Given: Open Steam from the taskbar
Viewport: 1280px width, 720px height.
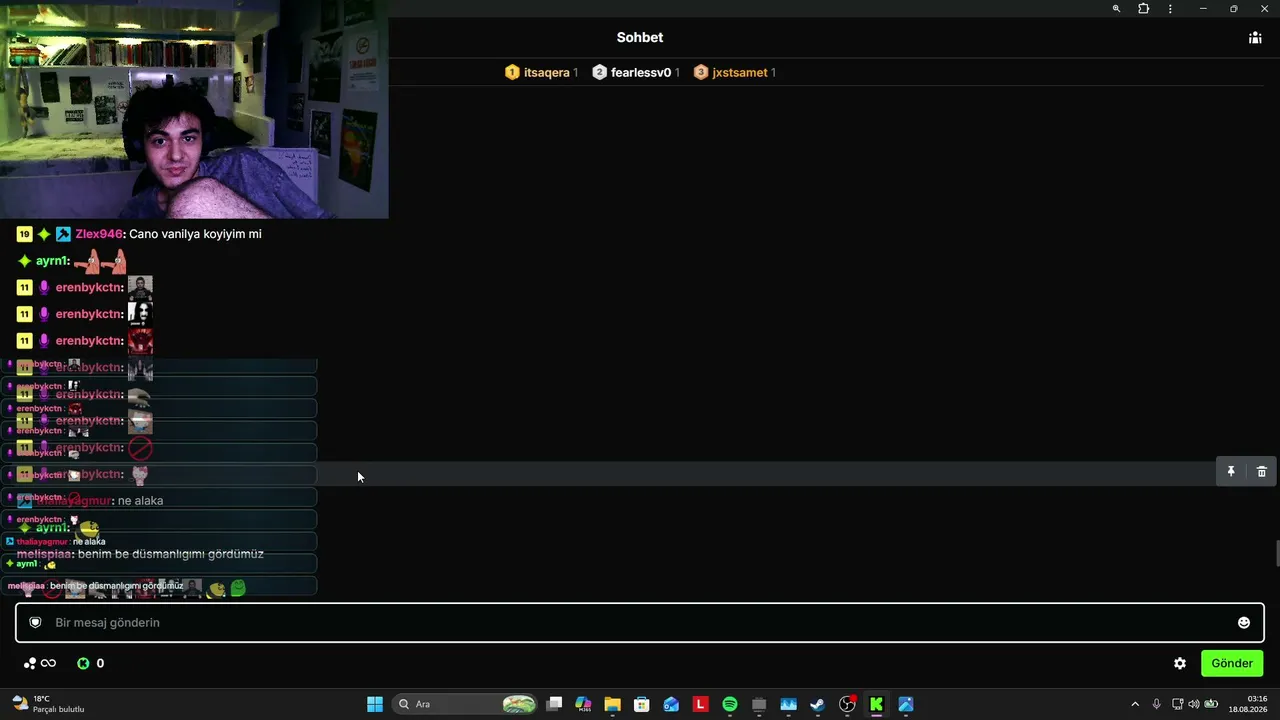Looking at the screenshot, I should pyautogui.click(x=817, y=704).
